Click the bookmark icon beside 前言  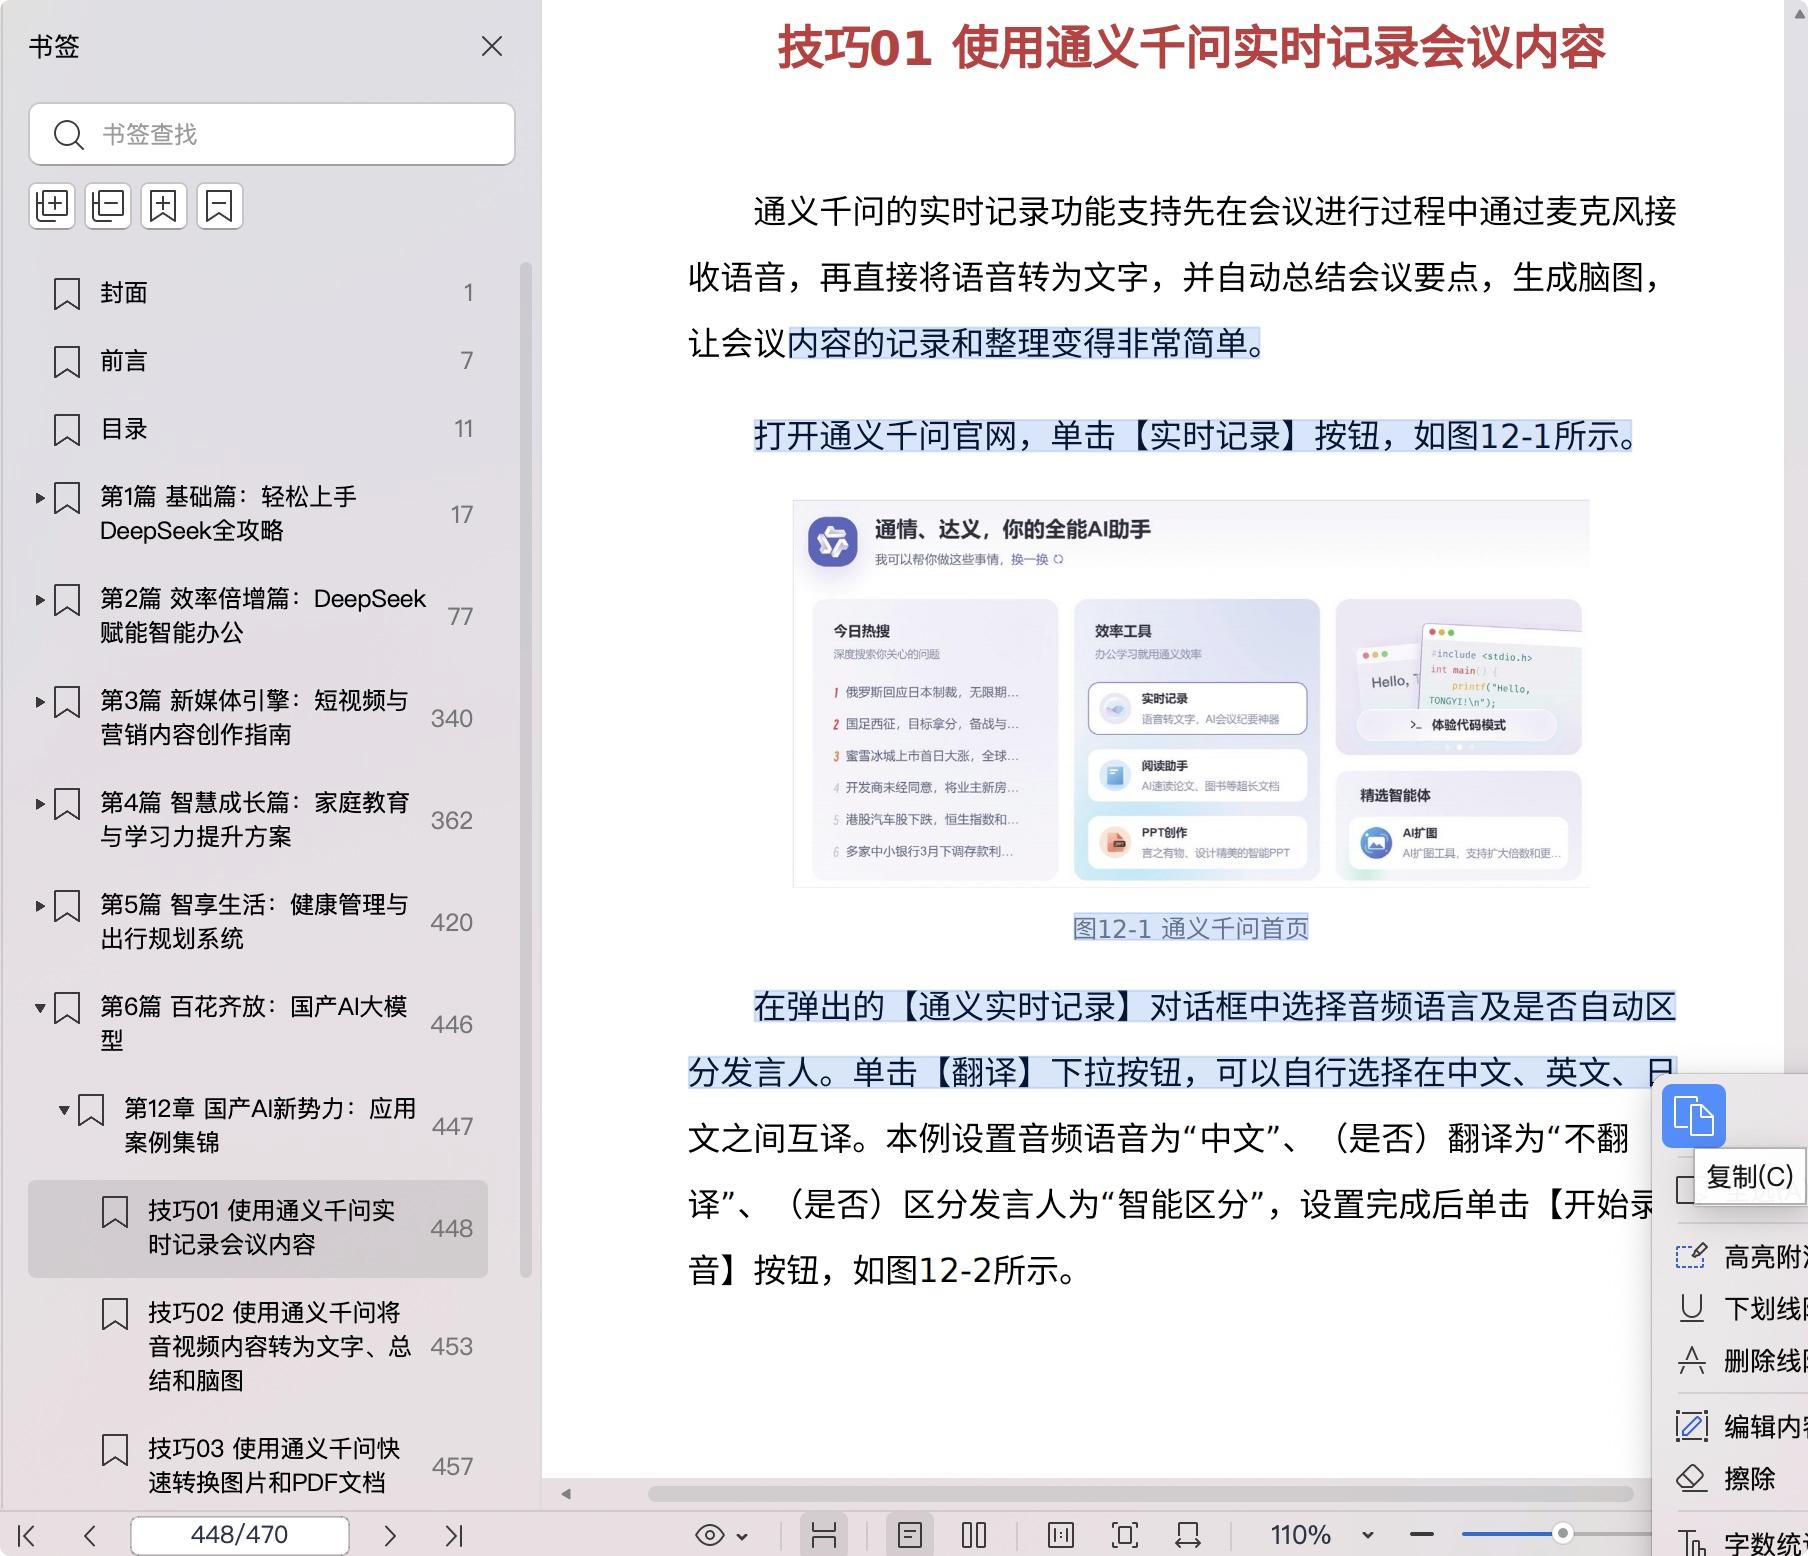67,362
